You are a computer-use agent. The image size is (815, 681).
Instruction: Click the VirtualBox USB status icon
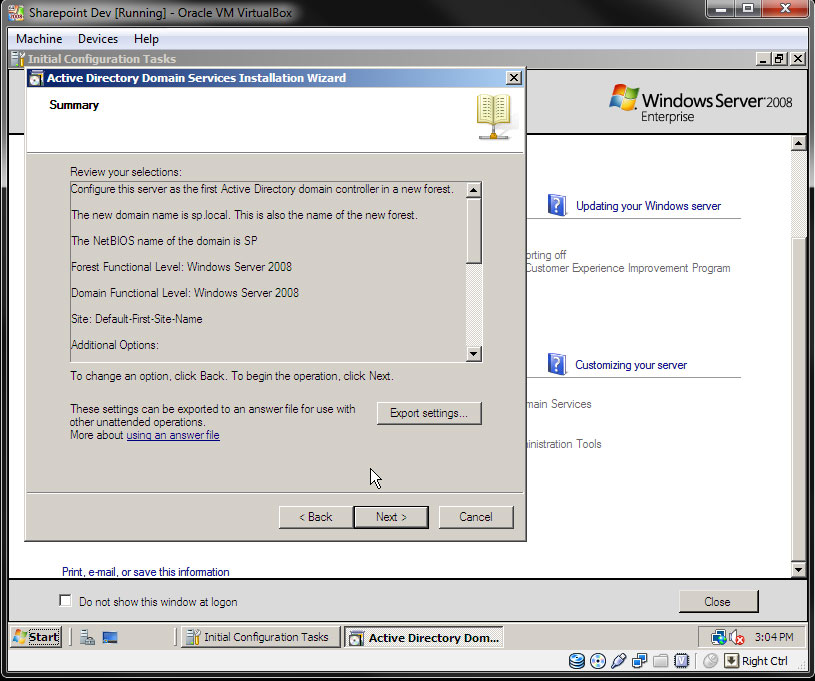(619, 661)
